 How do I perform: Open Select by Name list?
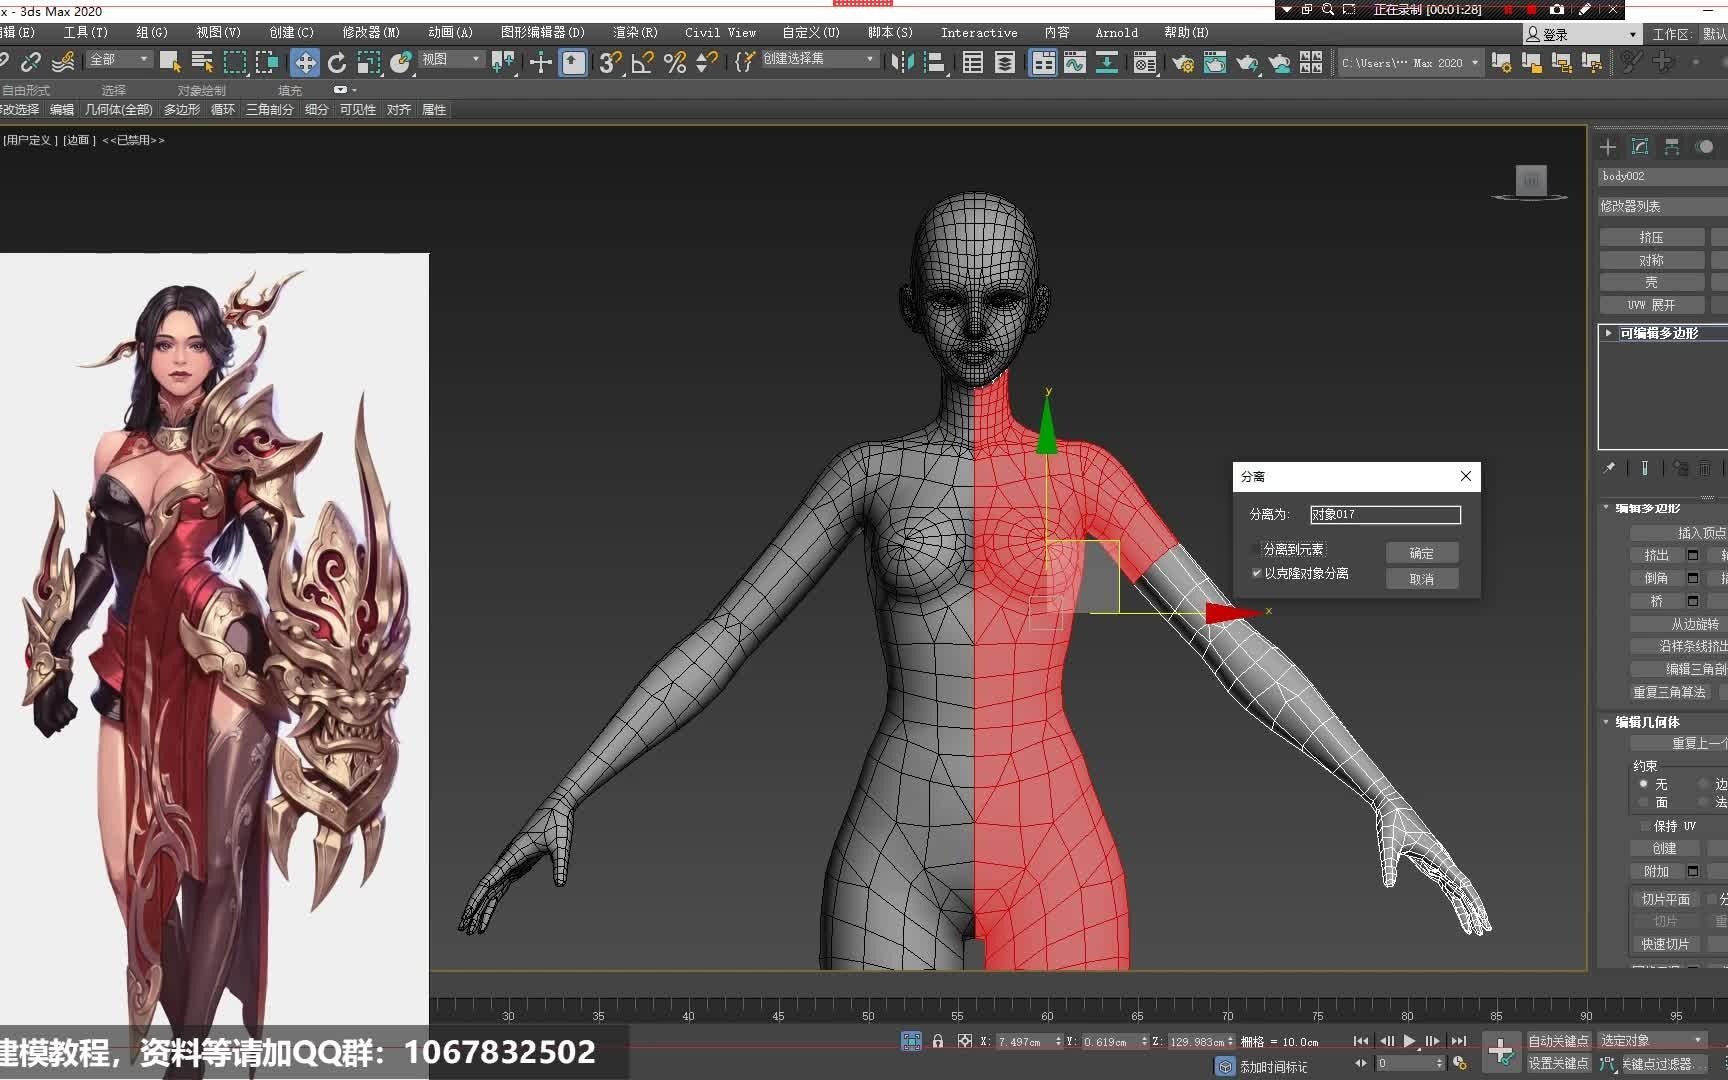tap(202, 62)
